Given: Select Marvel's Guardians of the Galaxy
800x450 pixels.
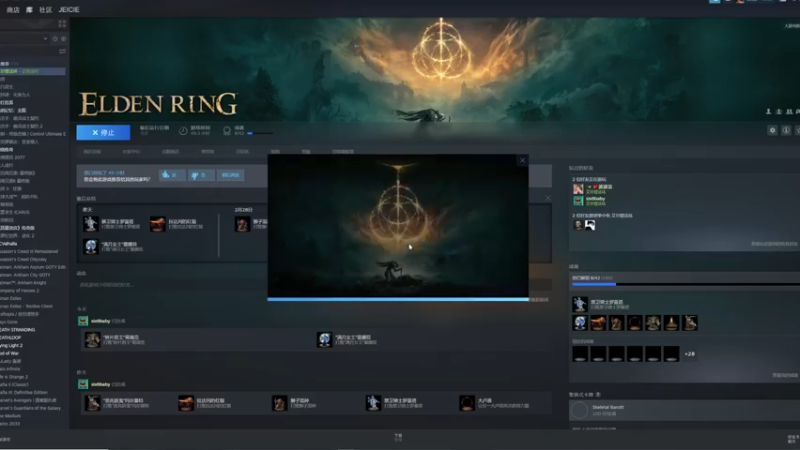Looking at the screenshot, I should coord(31,408).
